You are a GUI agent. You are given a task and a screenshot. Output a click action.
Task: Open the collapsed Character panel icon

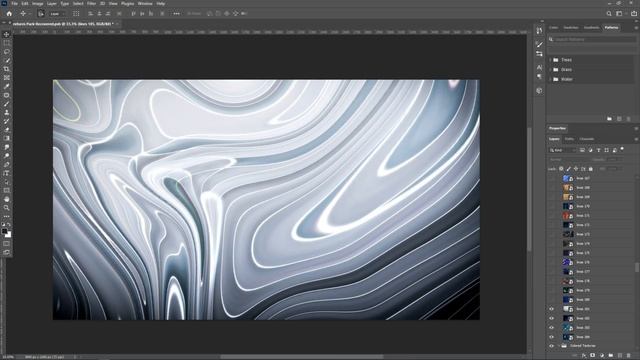(x=540, y=67)
